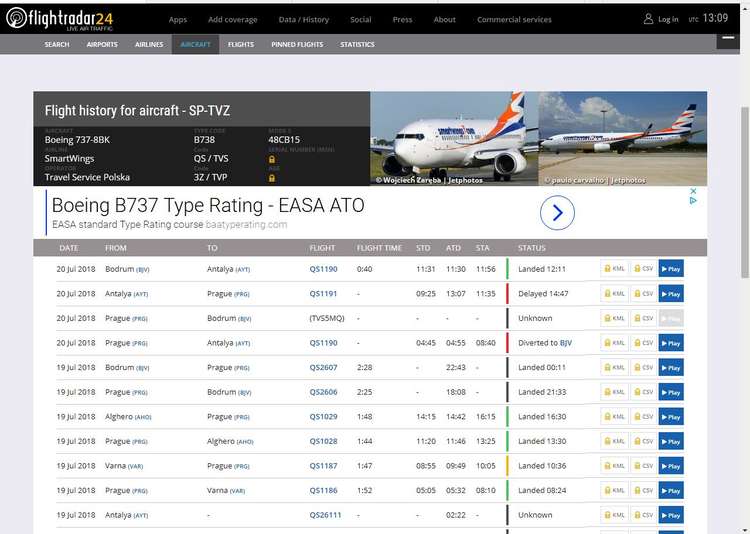
Task: Click the AdChoices triangle icon
Action: (x=693, y=200)
